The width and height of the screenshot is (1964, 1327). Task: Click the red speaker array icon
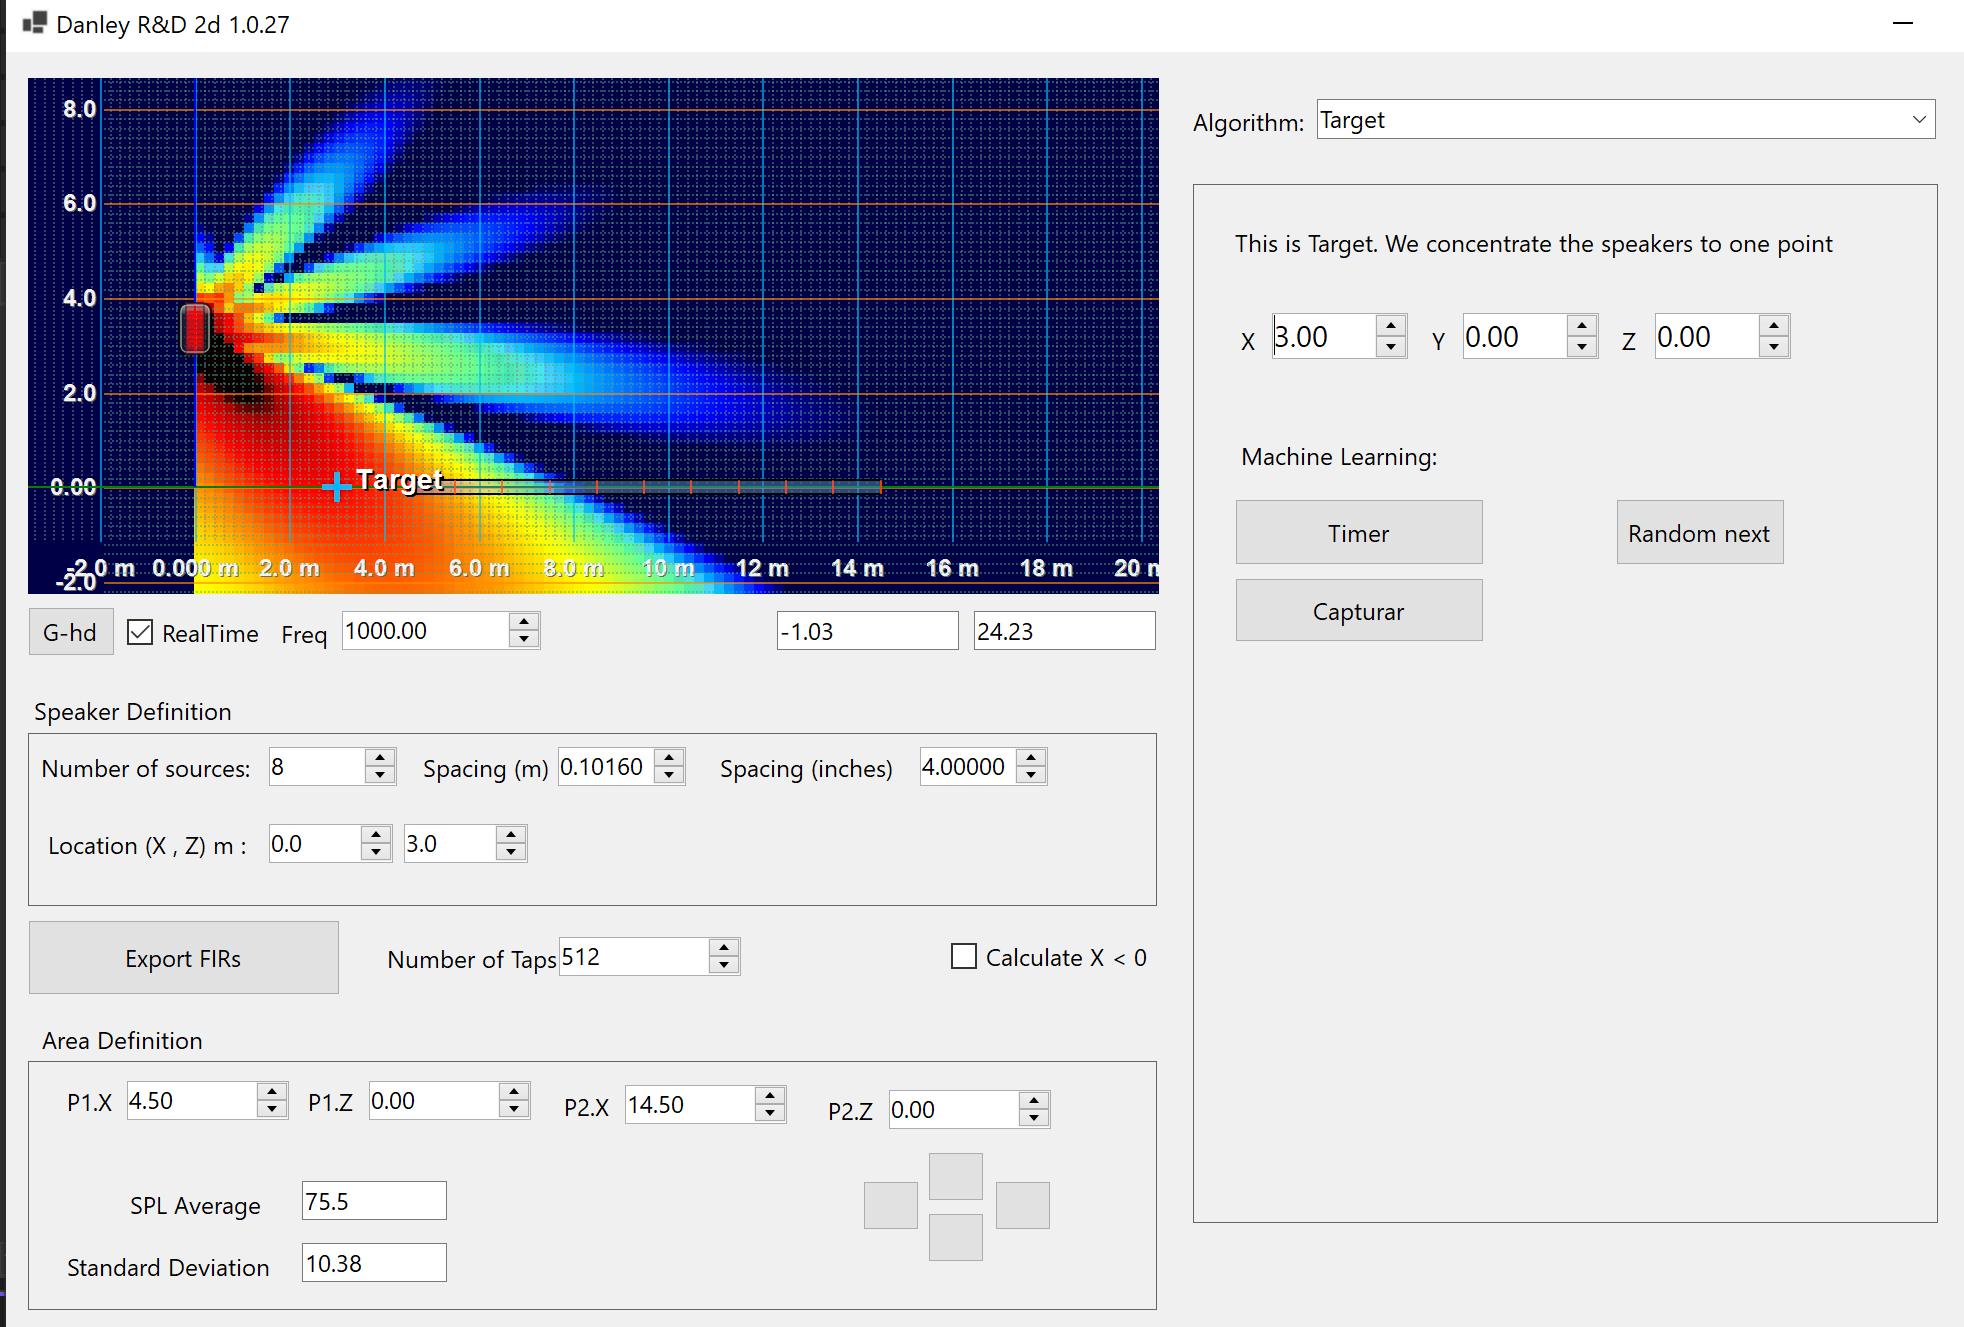195,328
